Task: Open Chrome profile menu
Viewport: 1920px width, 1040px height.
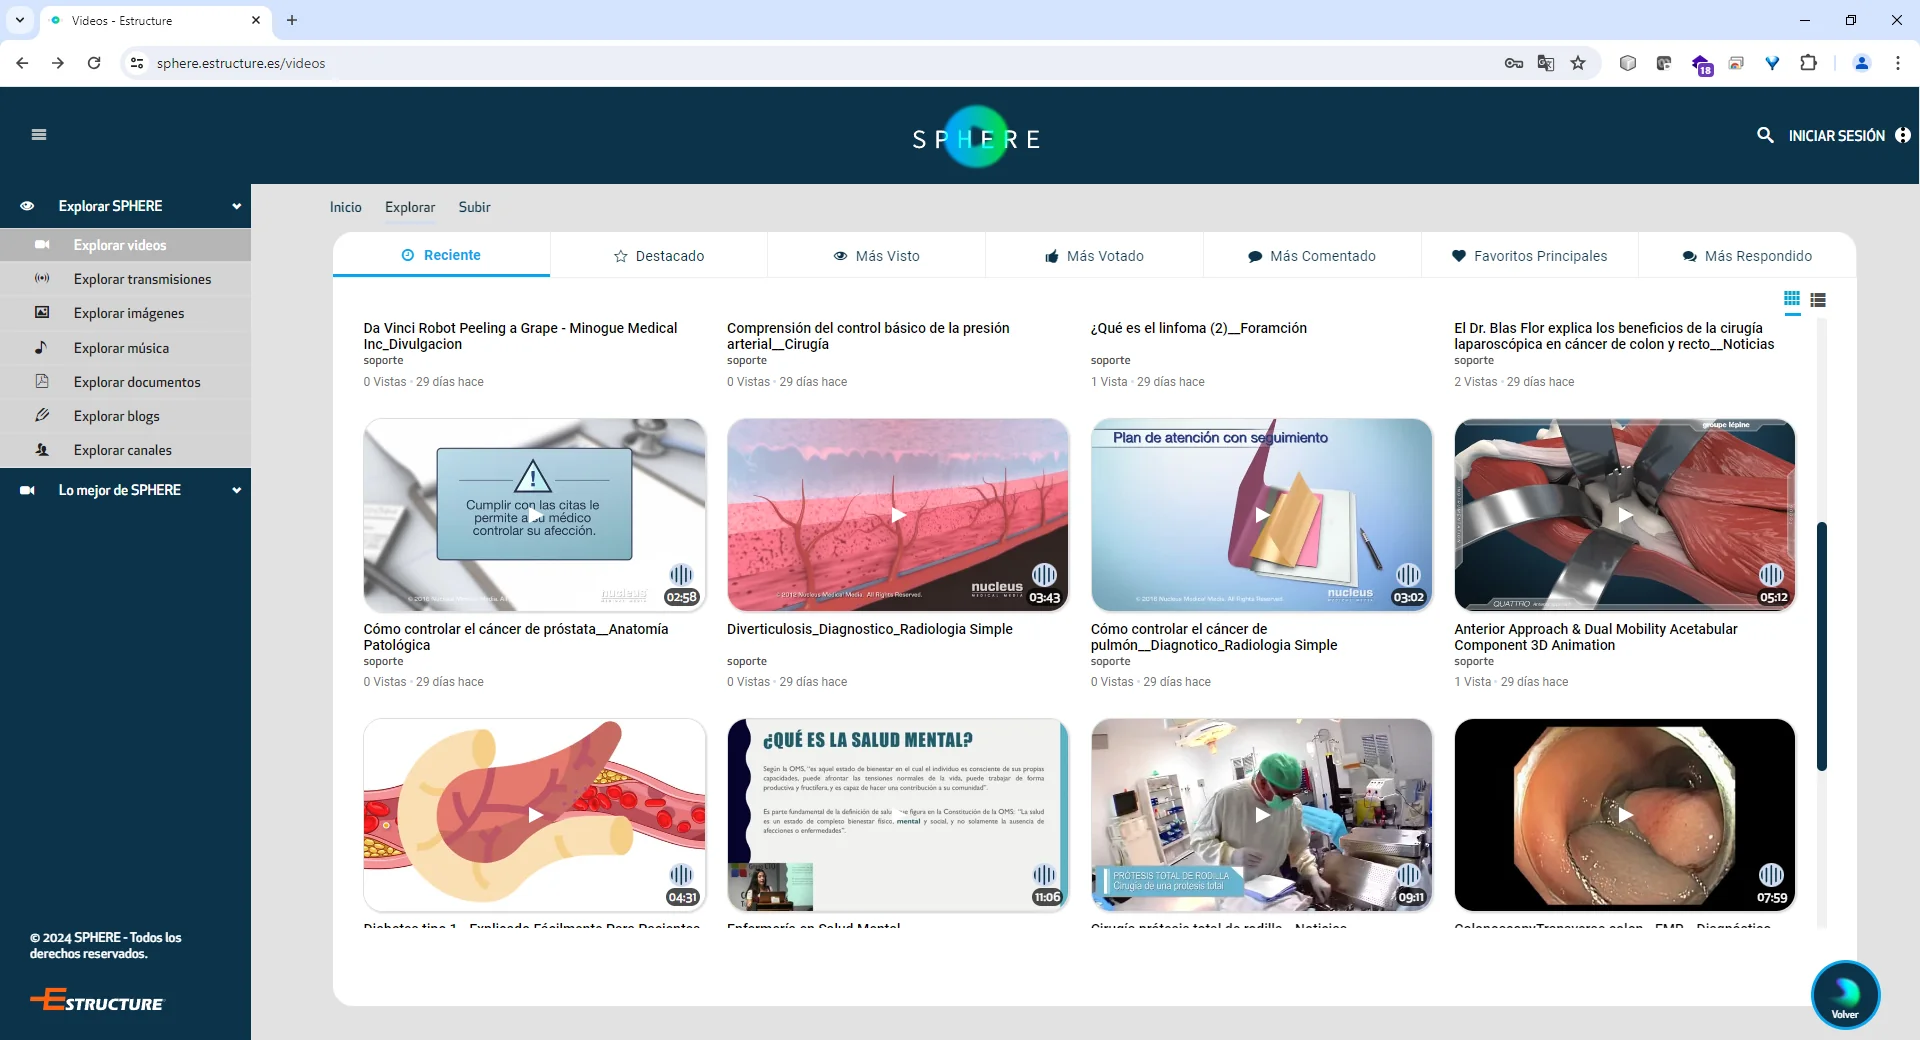Action: (x=1861, y=62)
